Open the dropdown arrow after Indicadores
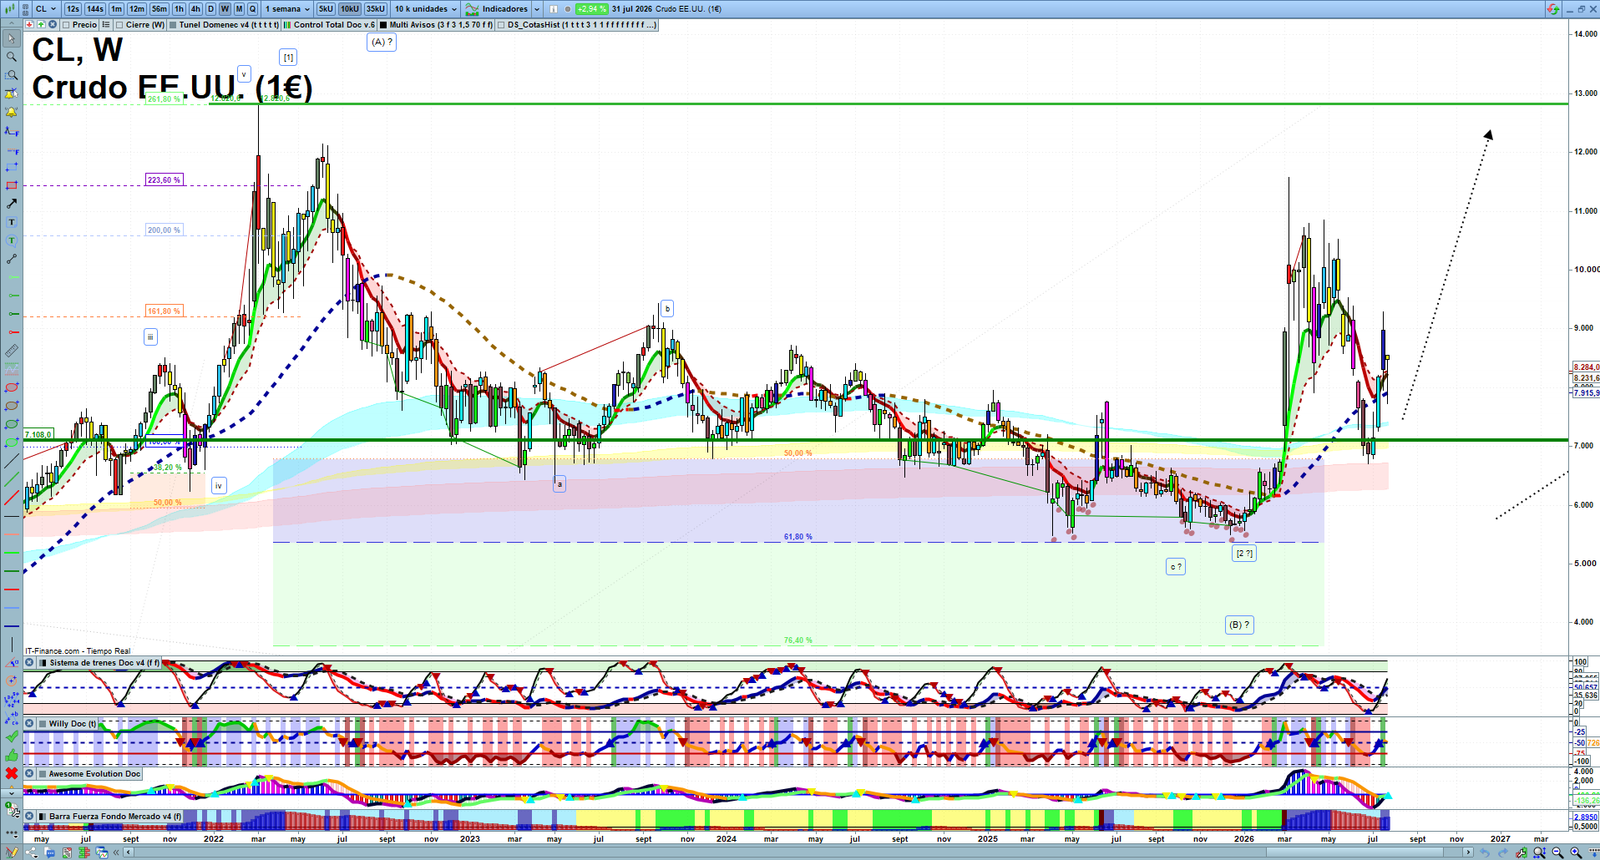The image size is (1600, 860). click(x=537, y=9)
